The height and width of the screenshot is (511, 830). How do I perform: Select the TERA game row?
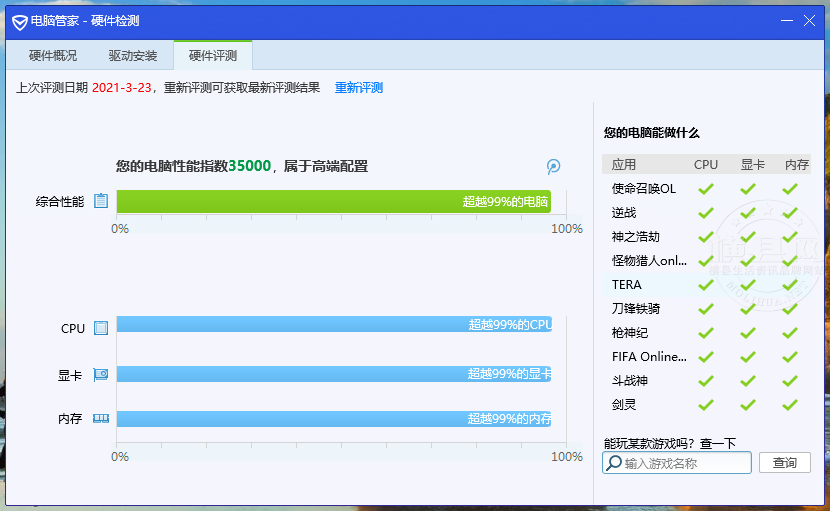[706, 285]
